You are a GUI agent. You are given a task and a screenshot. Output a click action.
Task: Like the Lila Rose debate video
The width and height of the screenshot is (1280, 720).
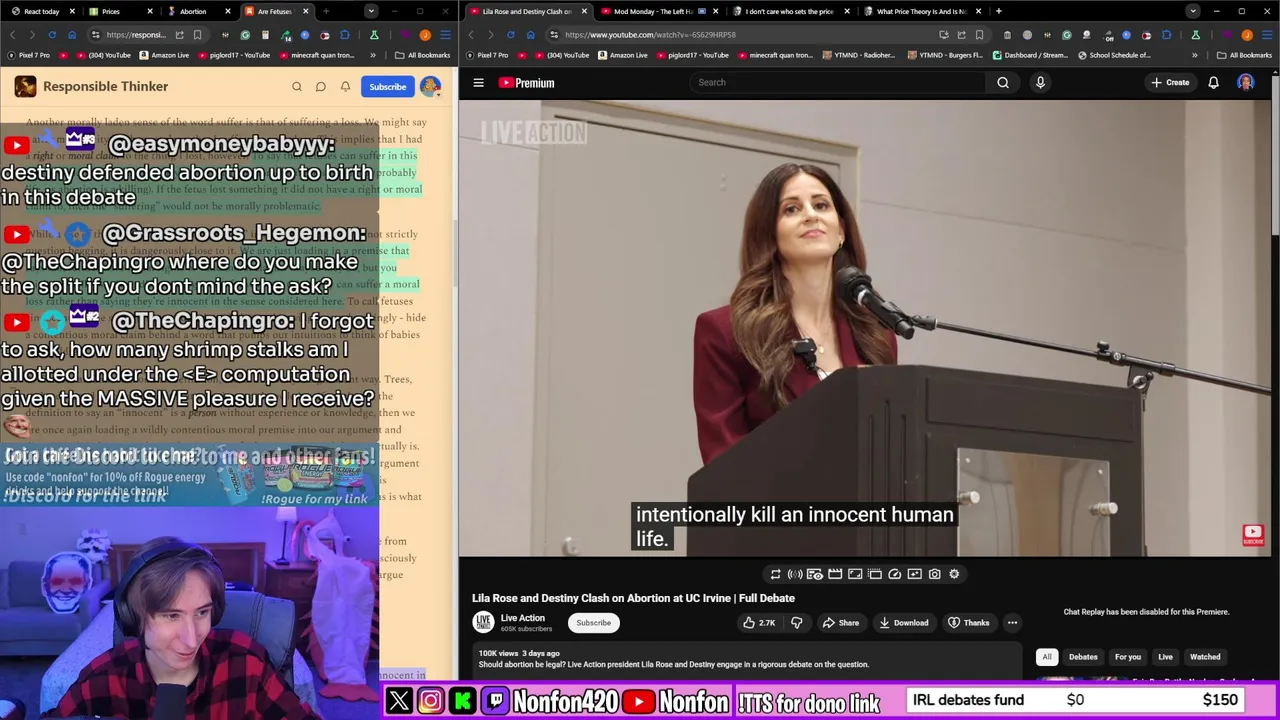(x=759, y=623)
